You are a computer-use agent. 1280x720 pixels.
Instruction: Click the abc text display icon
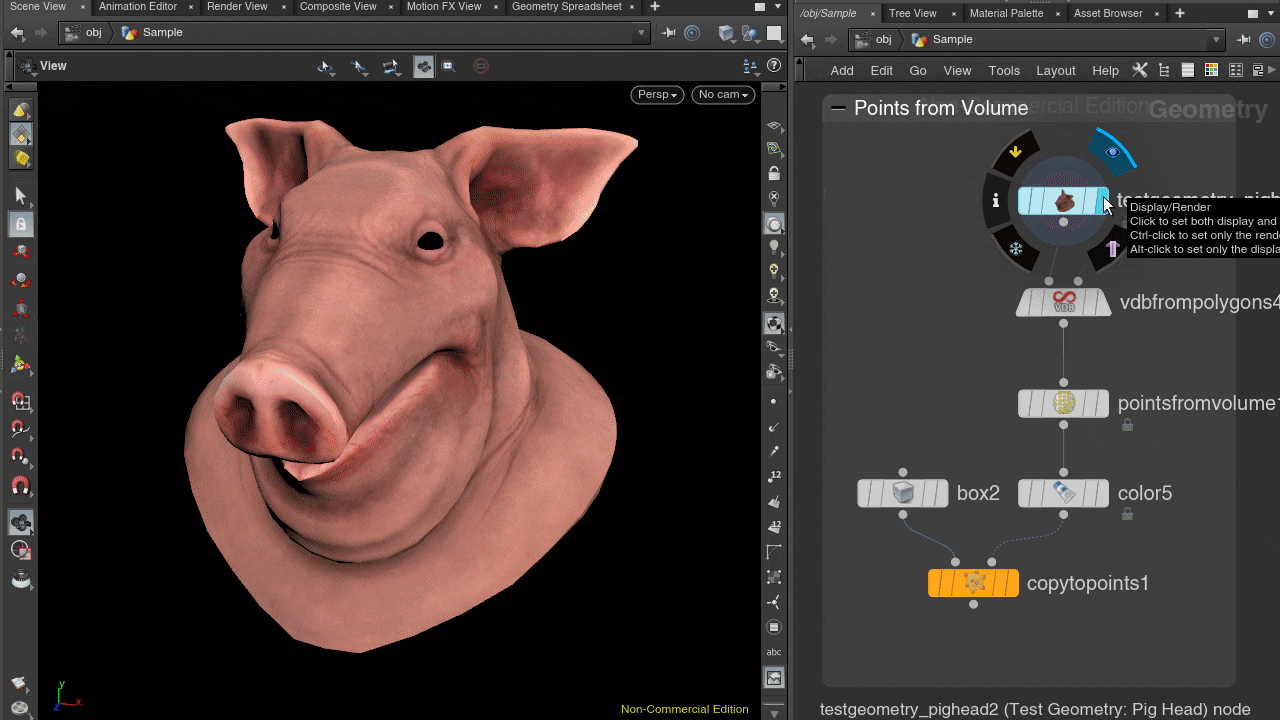coord(774,652)
